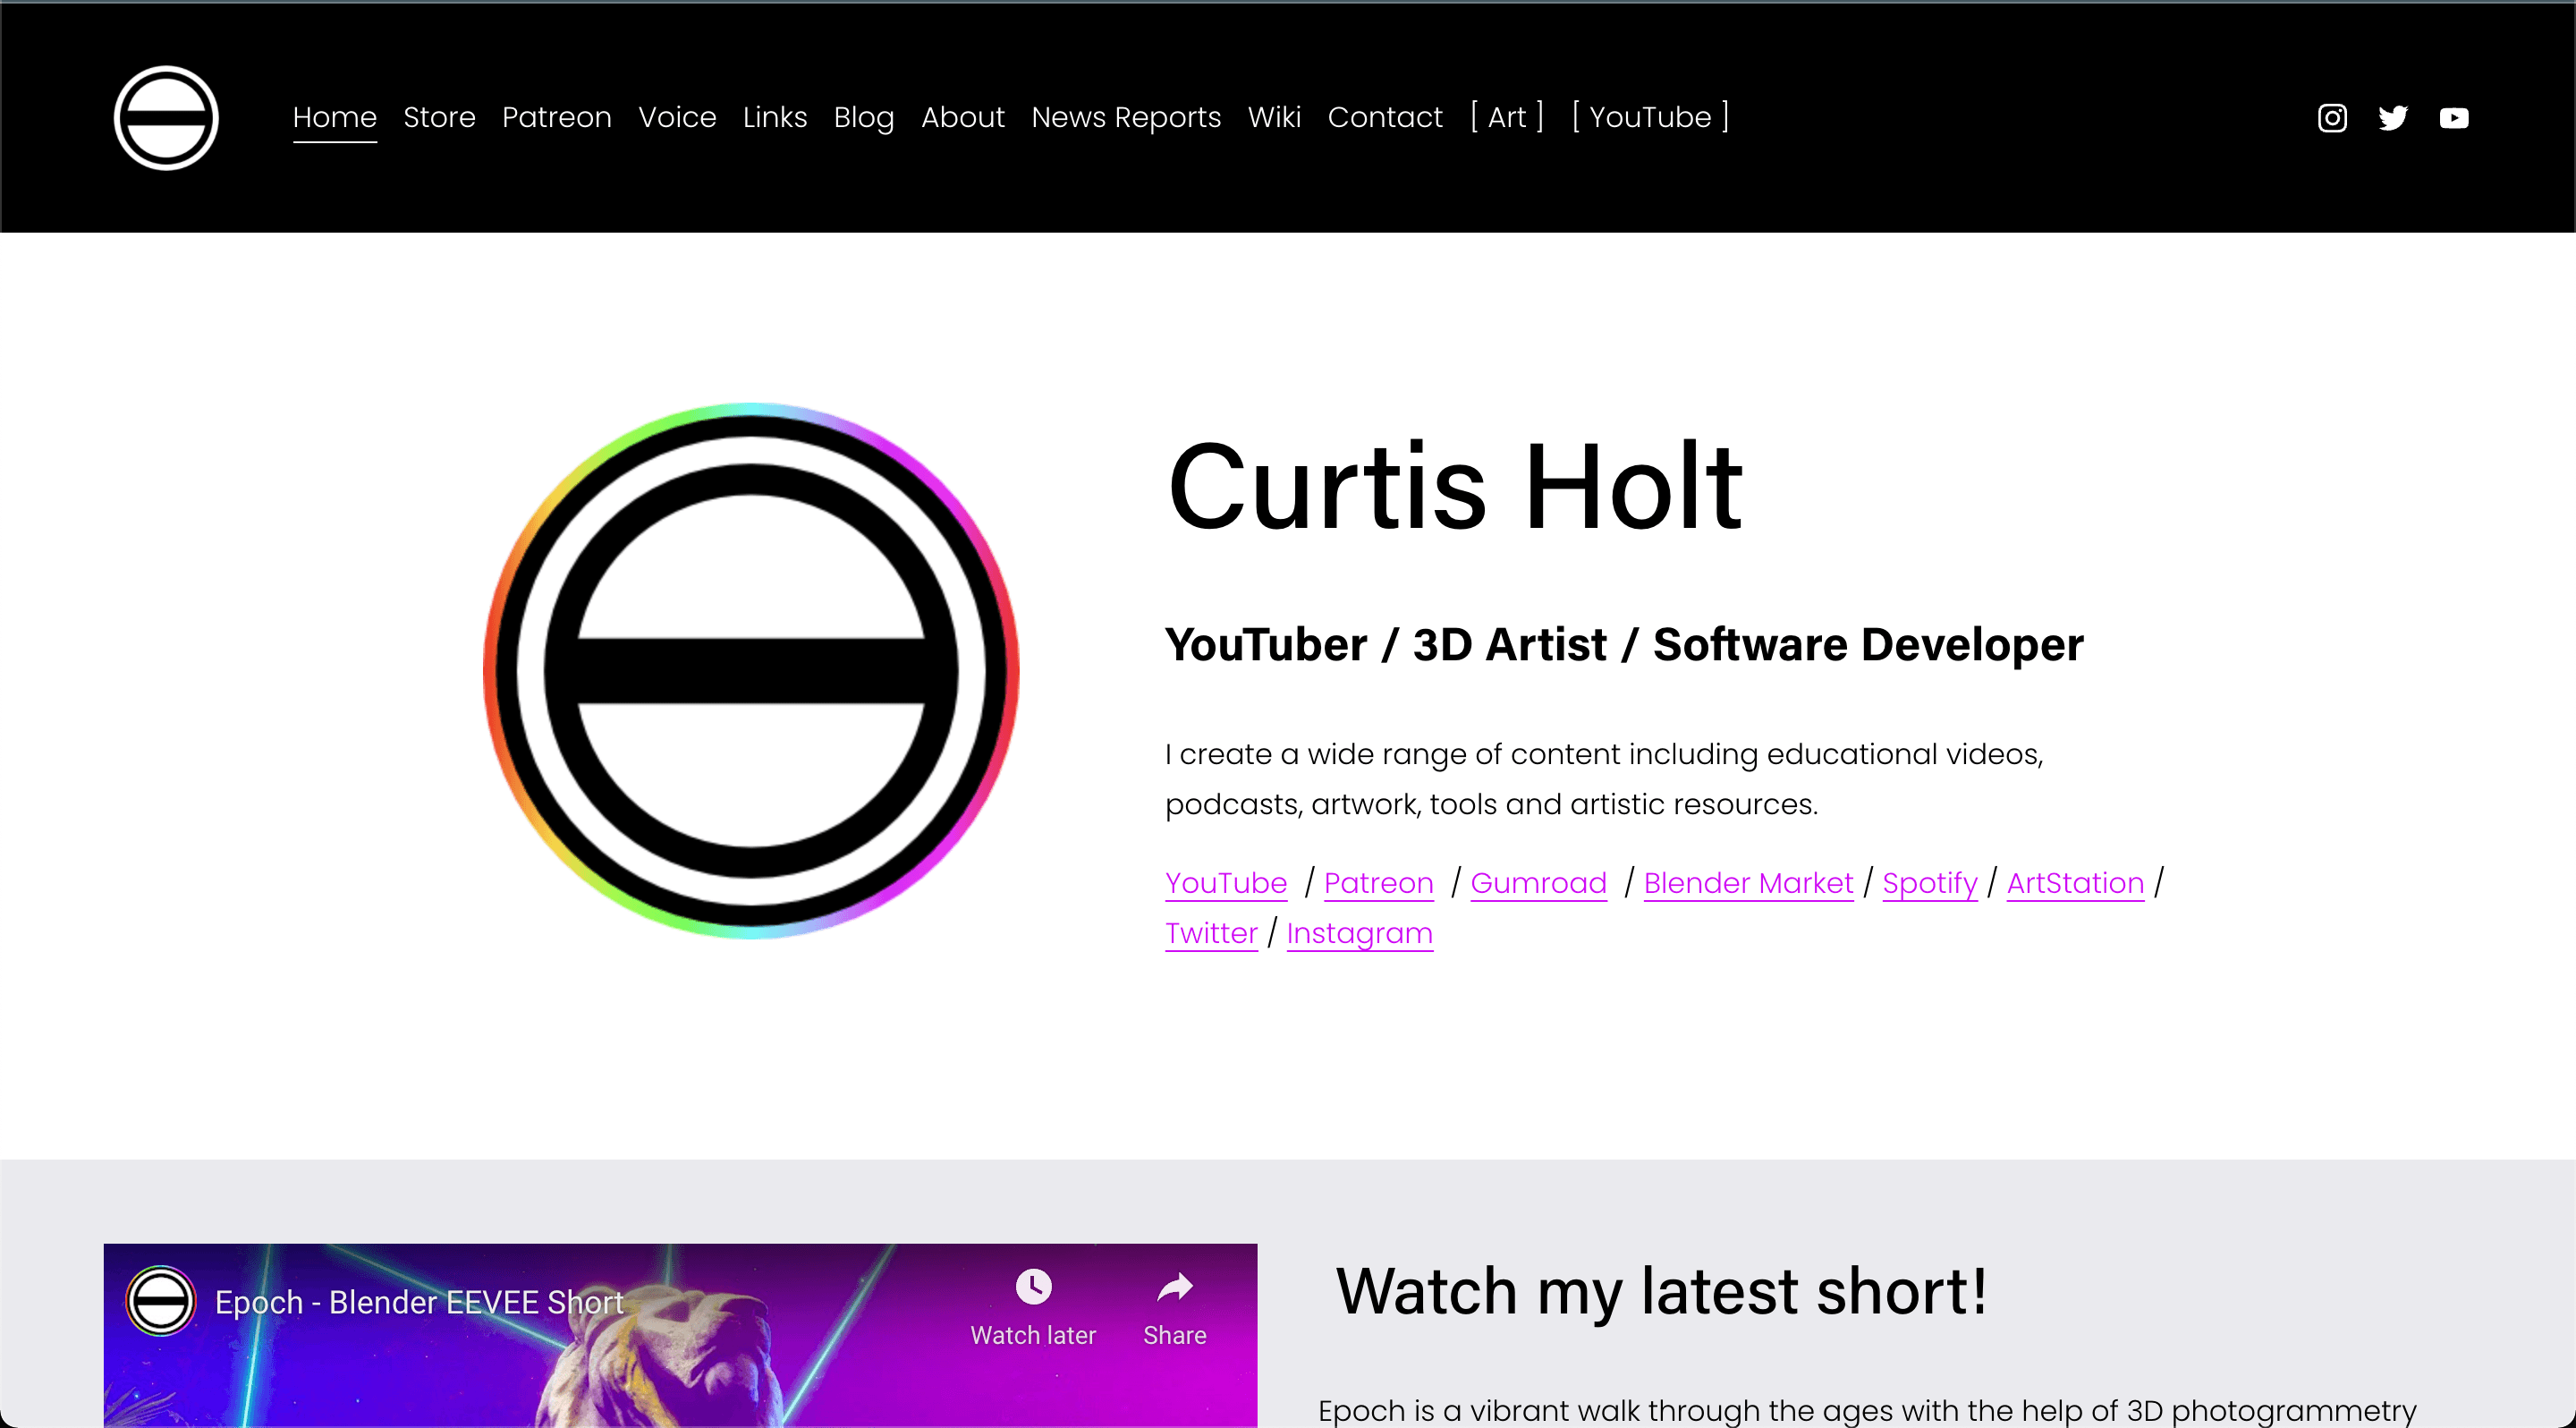Click the Share arrow icon on video
2576x1428 pixels.
(x=1175, y=1286)
